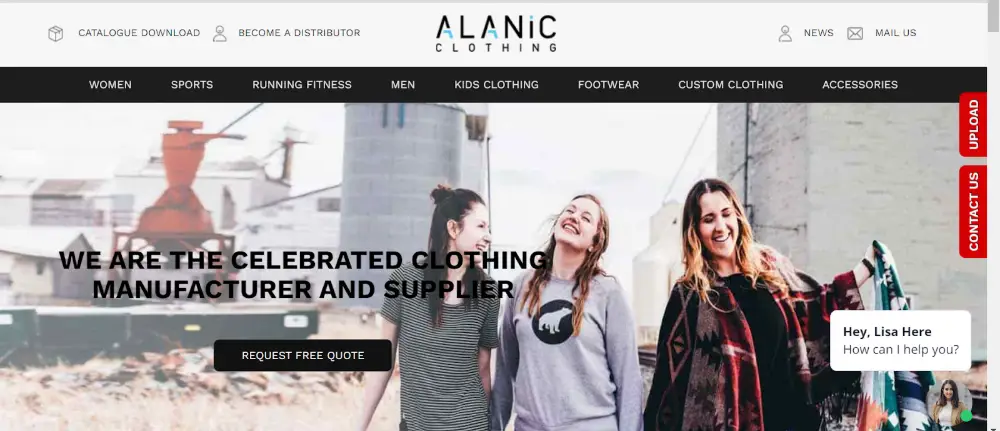Image resolution: width=1000 pixels, height=431 pixels.
Task: Select the Men menu item
Action: [403, 85]
